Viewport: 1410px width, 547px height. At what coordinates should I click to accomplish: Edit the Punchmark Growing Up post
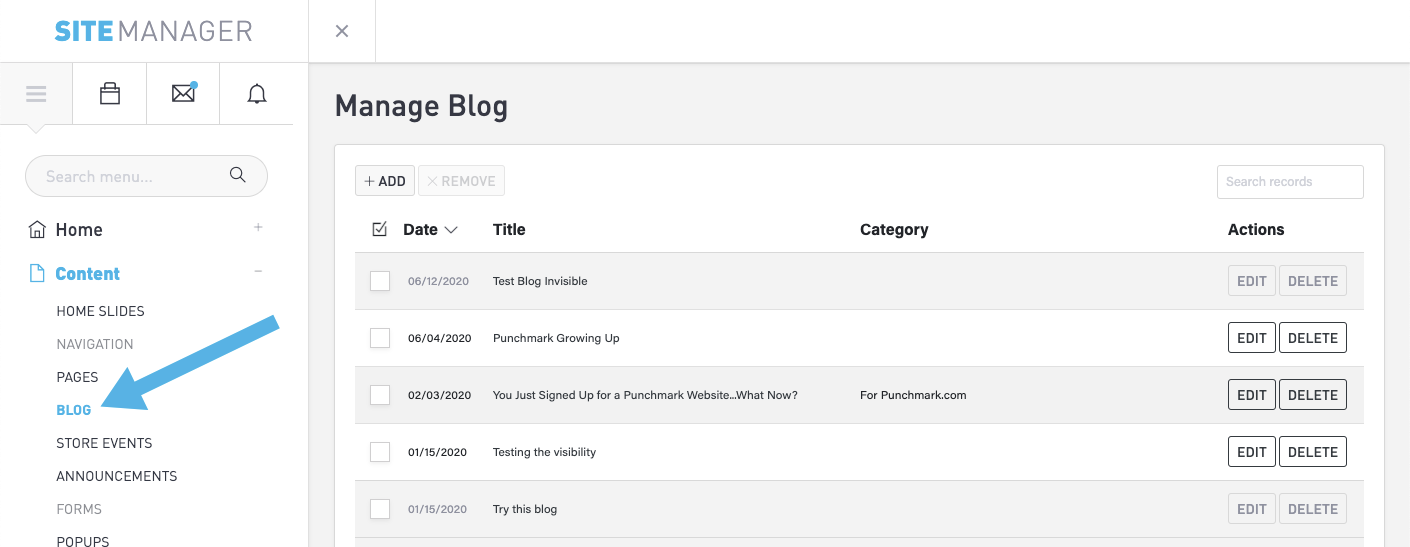1251,338
